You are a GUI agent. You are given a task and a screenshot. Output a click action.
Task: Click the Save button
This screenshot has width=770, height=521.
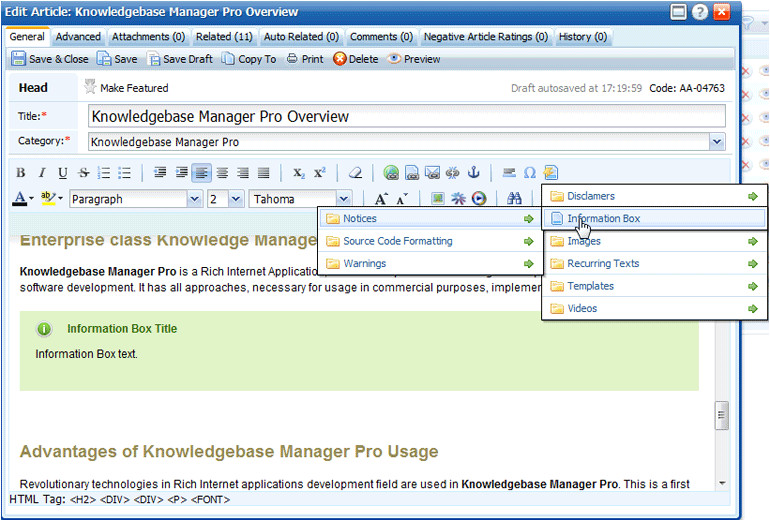click(117, 59)
